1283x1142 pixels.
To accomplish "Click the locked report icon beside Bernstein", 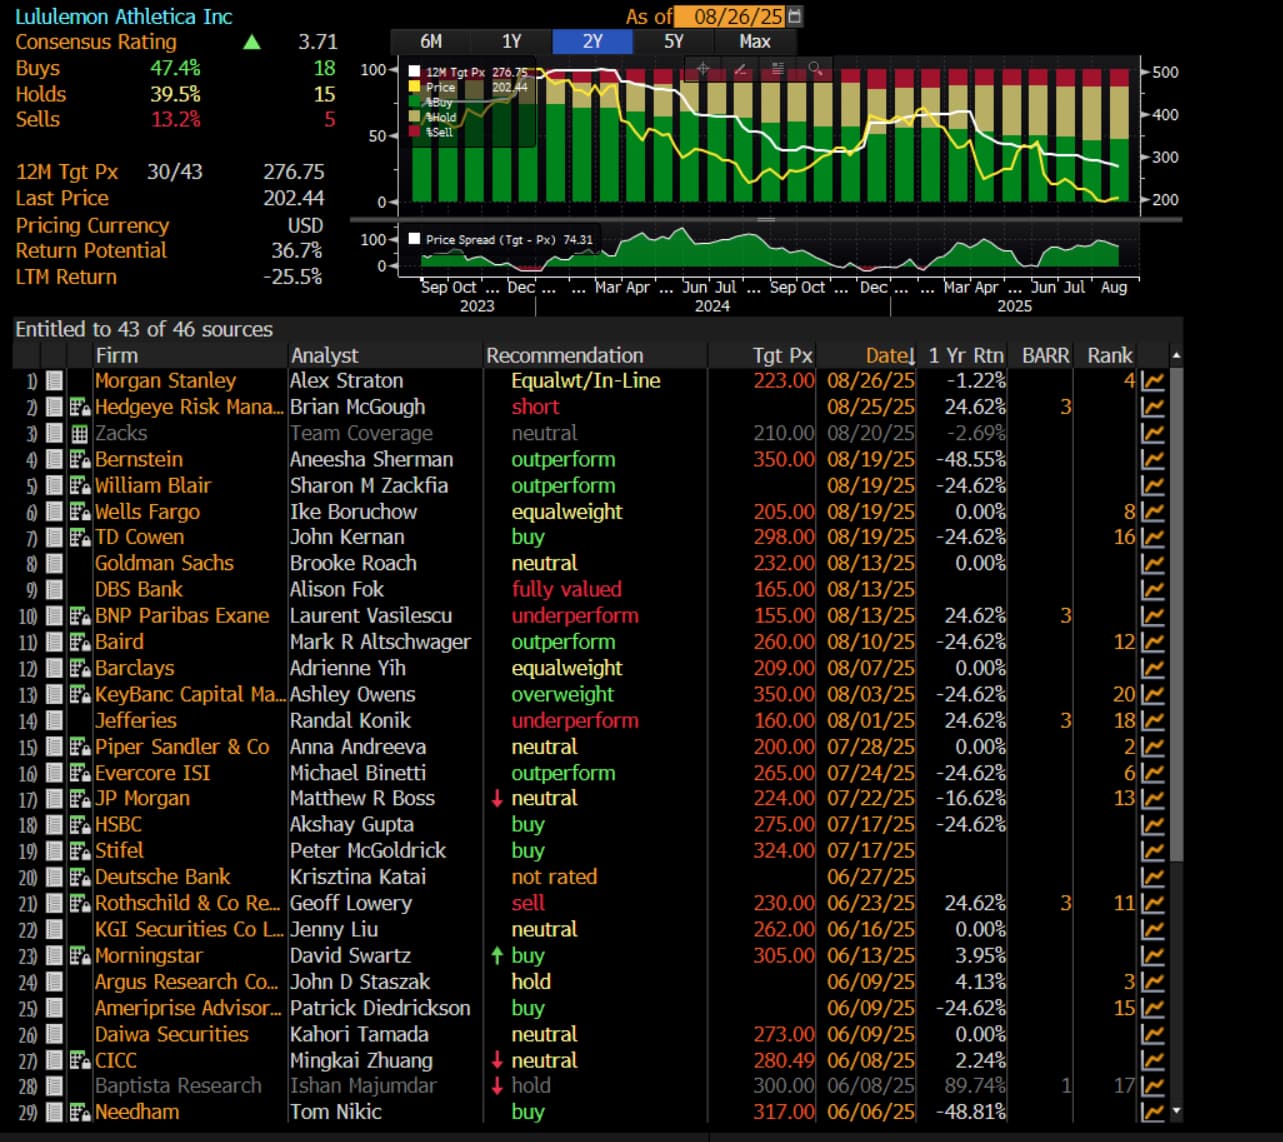I will (80, 460).
